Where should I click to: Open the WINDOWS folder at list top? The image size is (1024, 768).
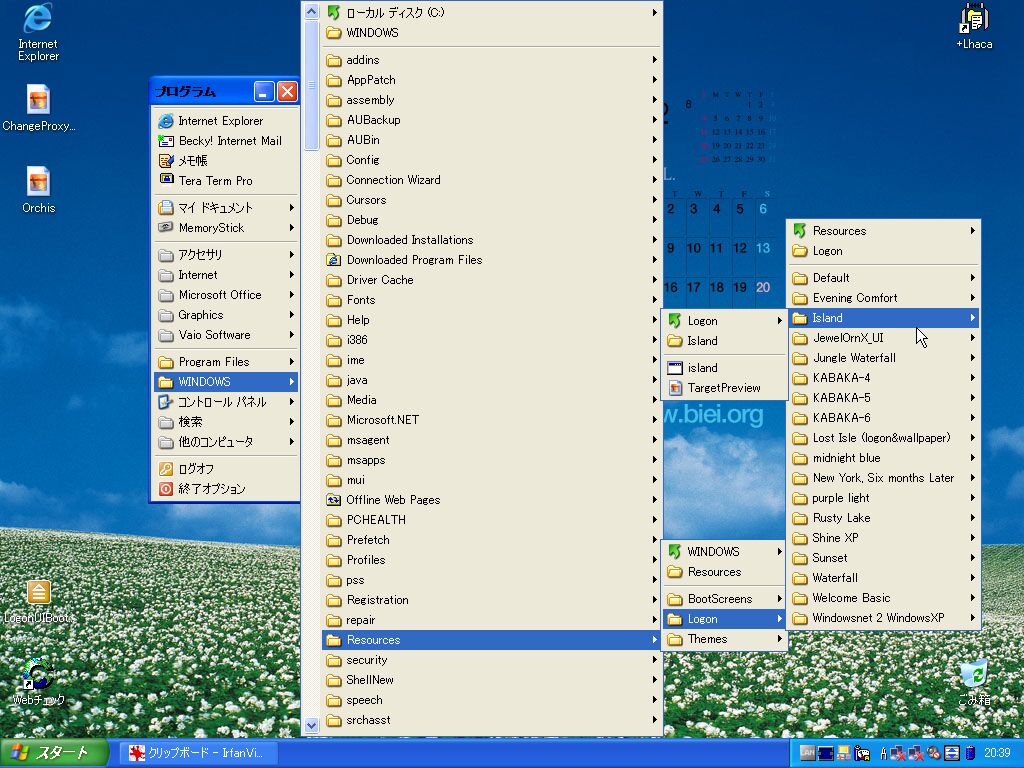pyautogui.click(x=492, y=33)
